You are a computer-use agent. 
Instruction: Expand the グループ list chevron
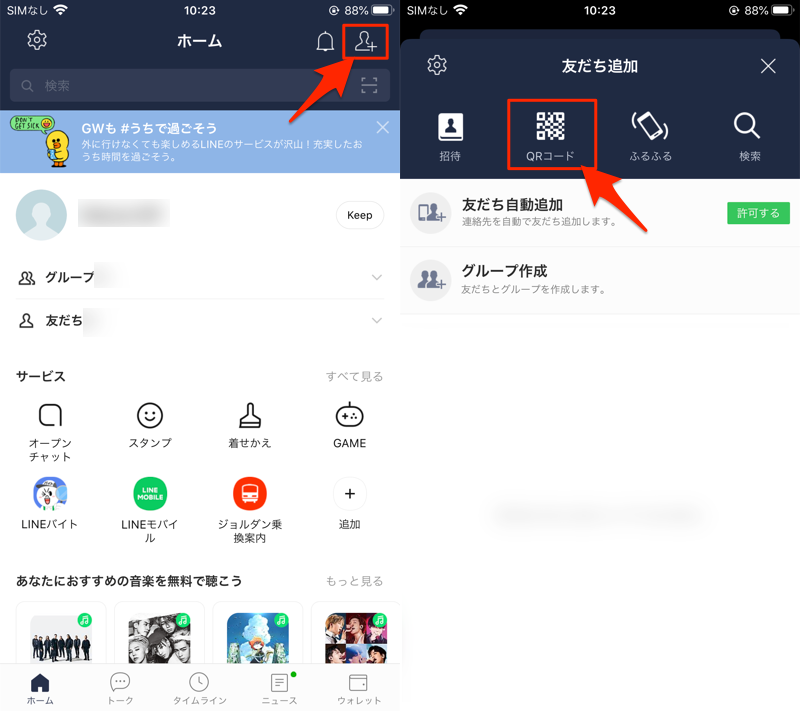click(376, 278)
